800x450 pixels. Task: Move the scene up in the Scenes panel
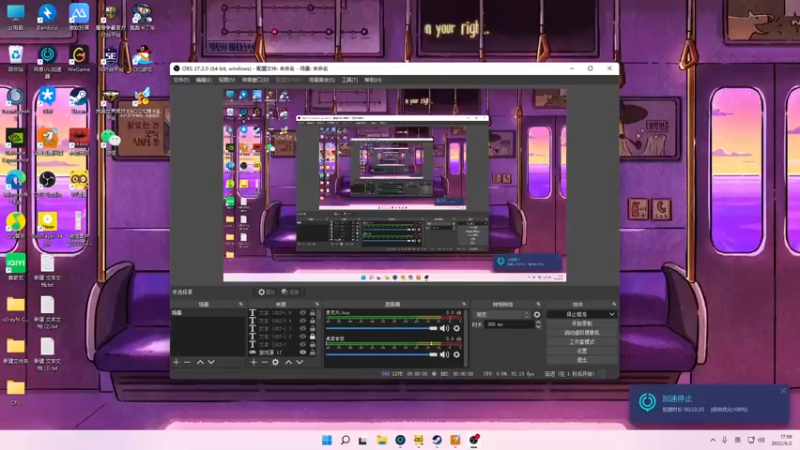click(200, 362)
